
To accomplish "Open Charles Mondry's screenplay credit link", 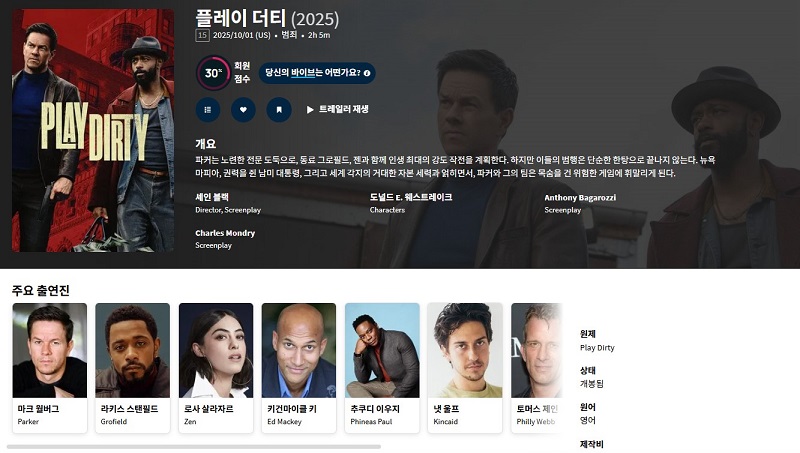I will 225,233.
